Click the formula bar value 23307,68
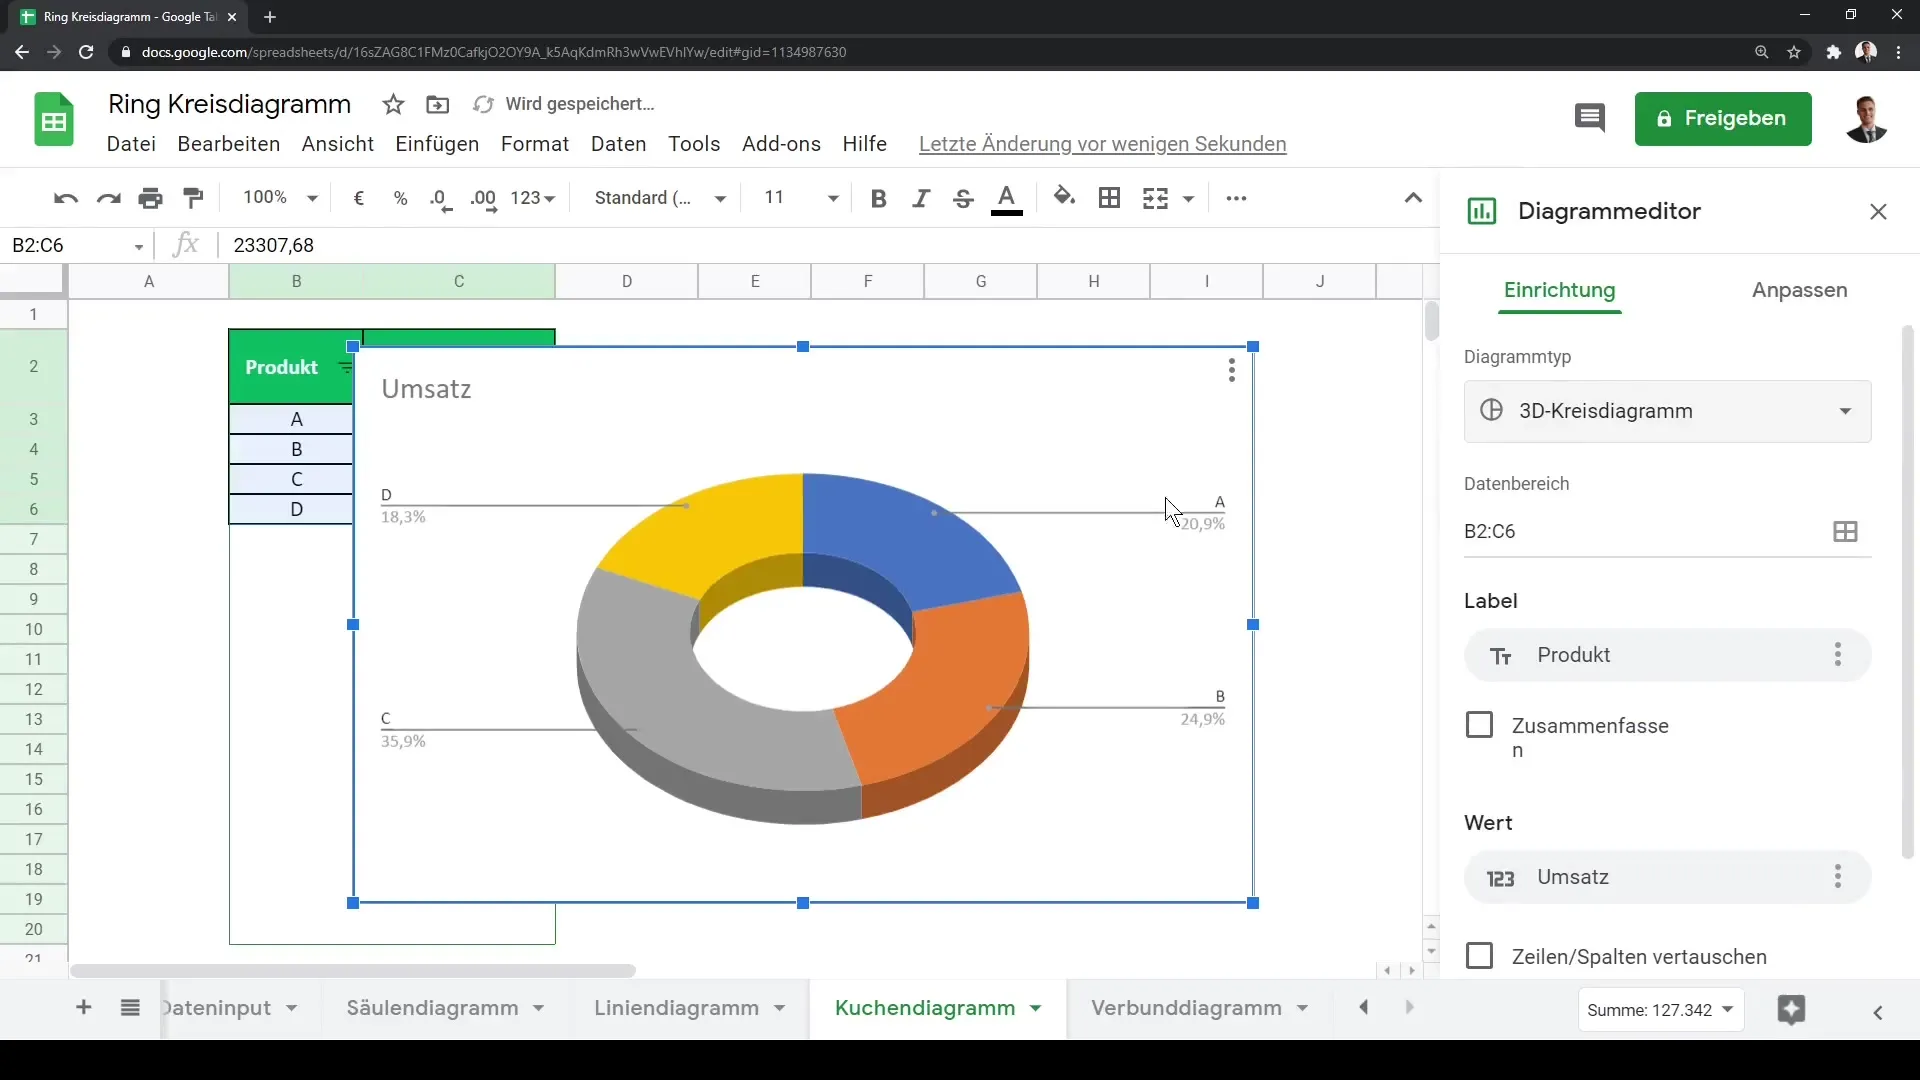 [273, 246]
